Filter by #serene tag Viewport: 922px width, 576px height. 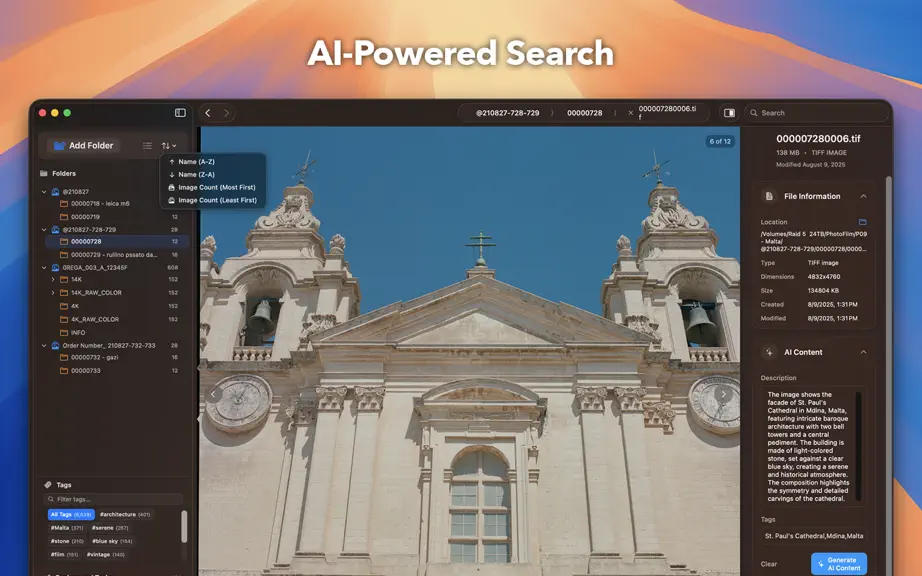(110, 528)
